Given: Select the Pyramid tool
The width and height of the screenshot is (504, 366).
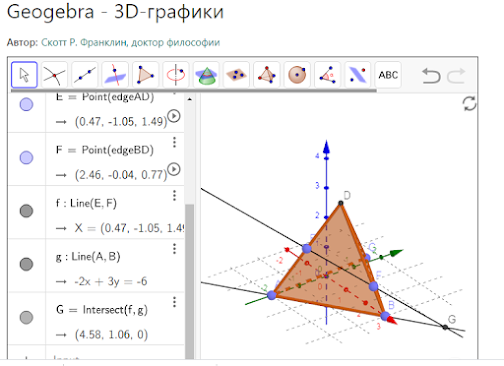Looking at the screenshot, I should pos(267,75).
